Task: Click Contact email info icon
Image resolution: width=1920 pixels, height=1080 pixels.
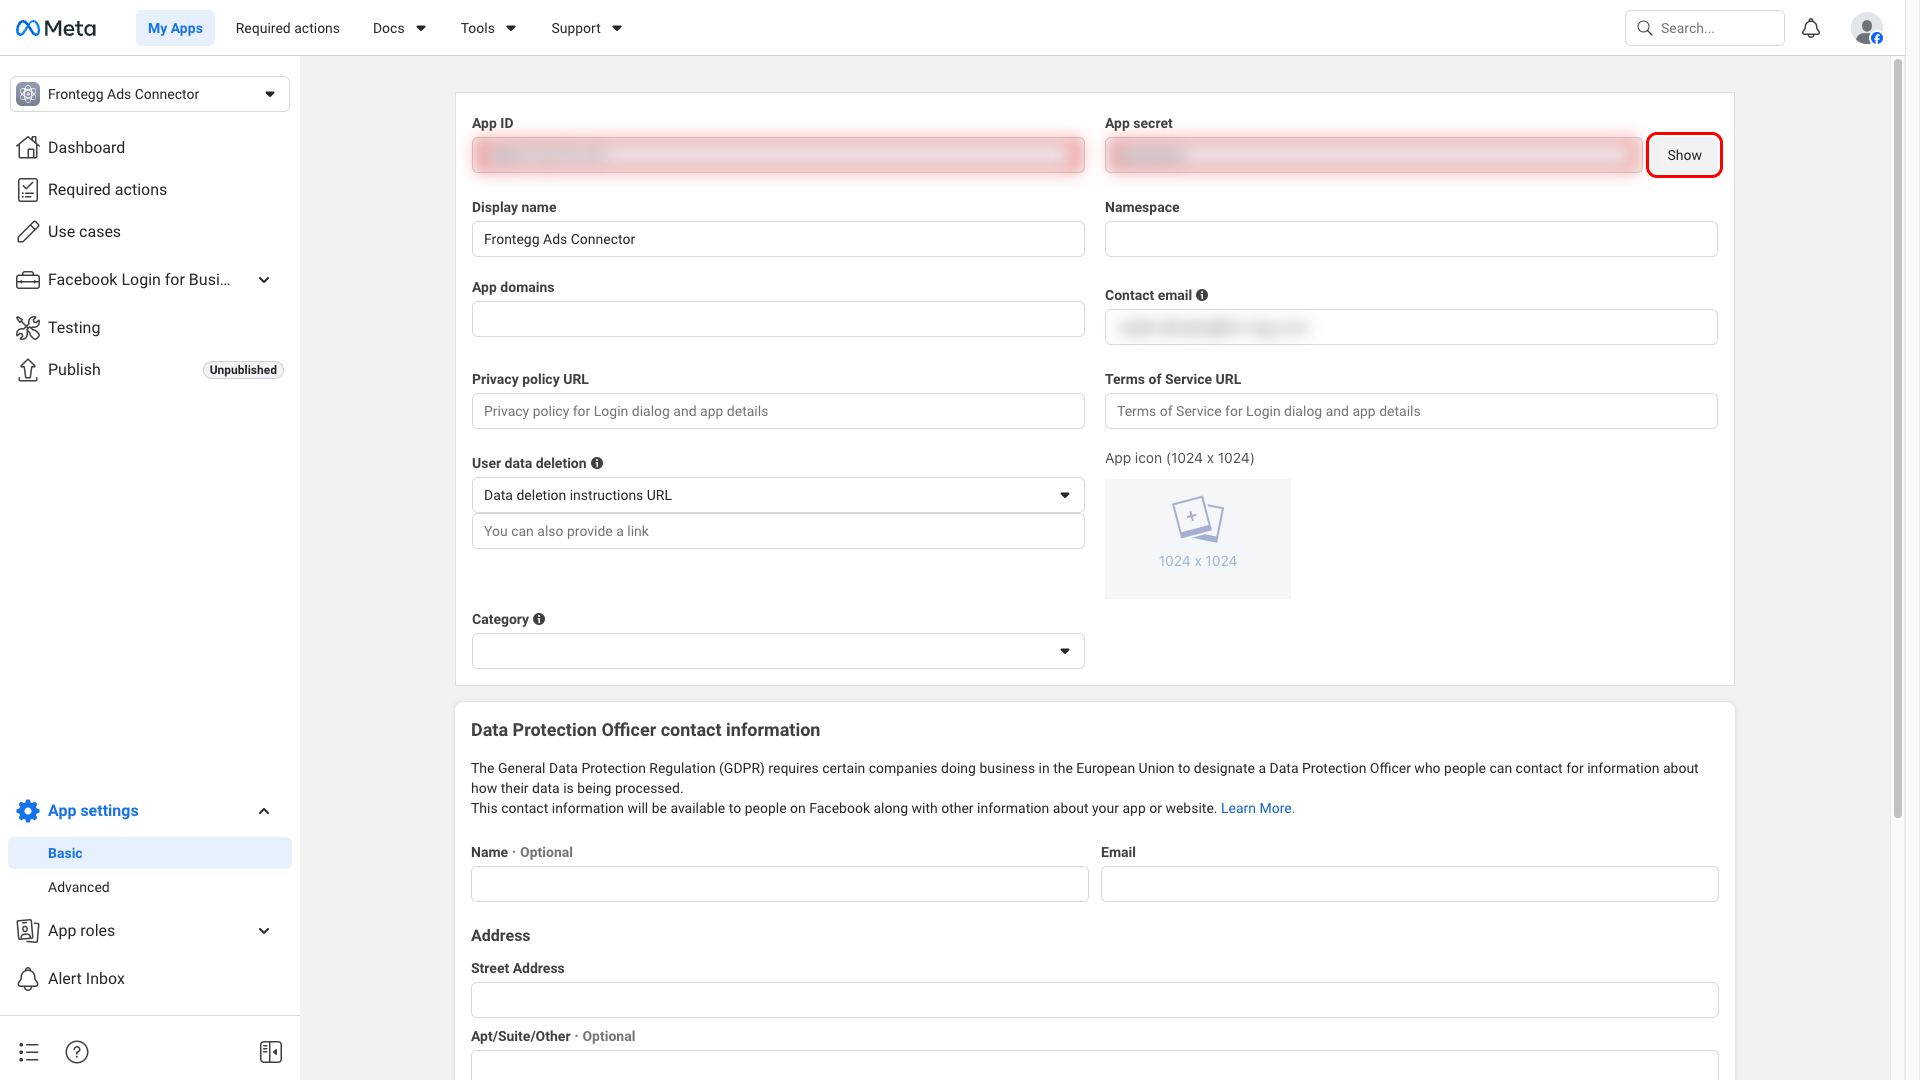Action: 1202,295
